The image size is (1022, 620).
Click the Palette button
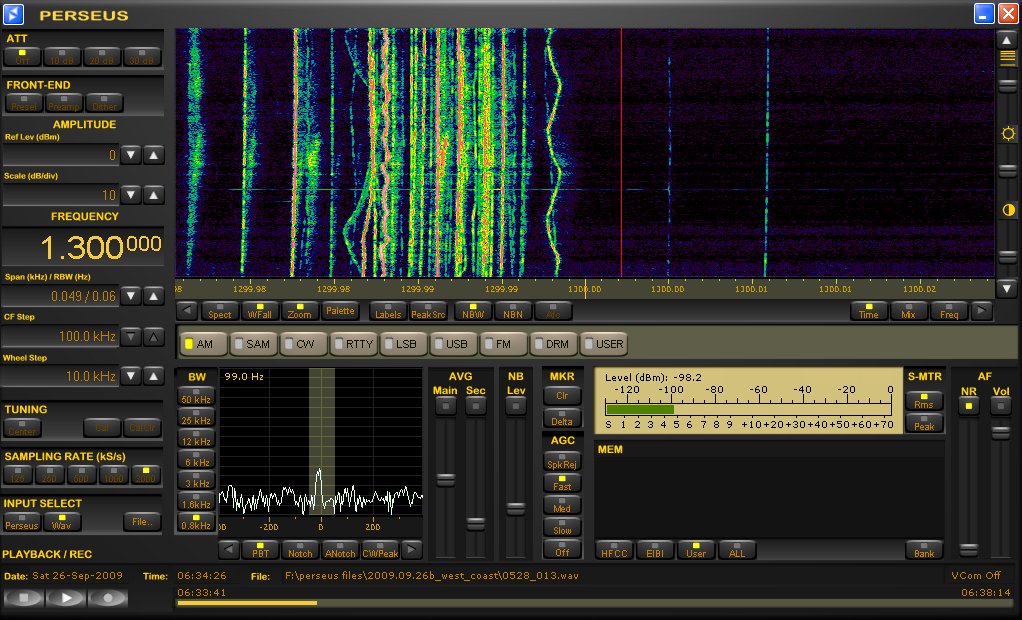click(340, 311)
